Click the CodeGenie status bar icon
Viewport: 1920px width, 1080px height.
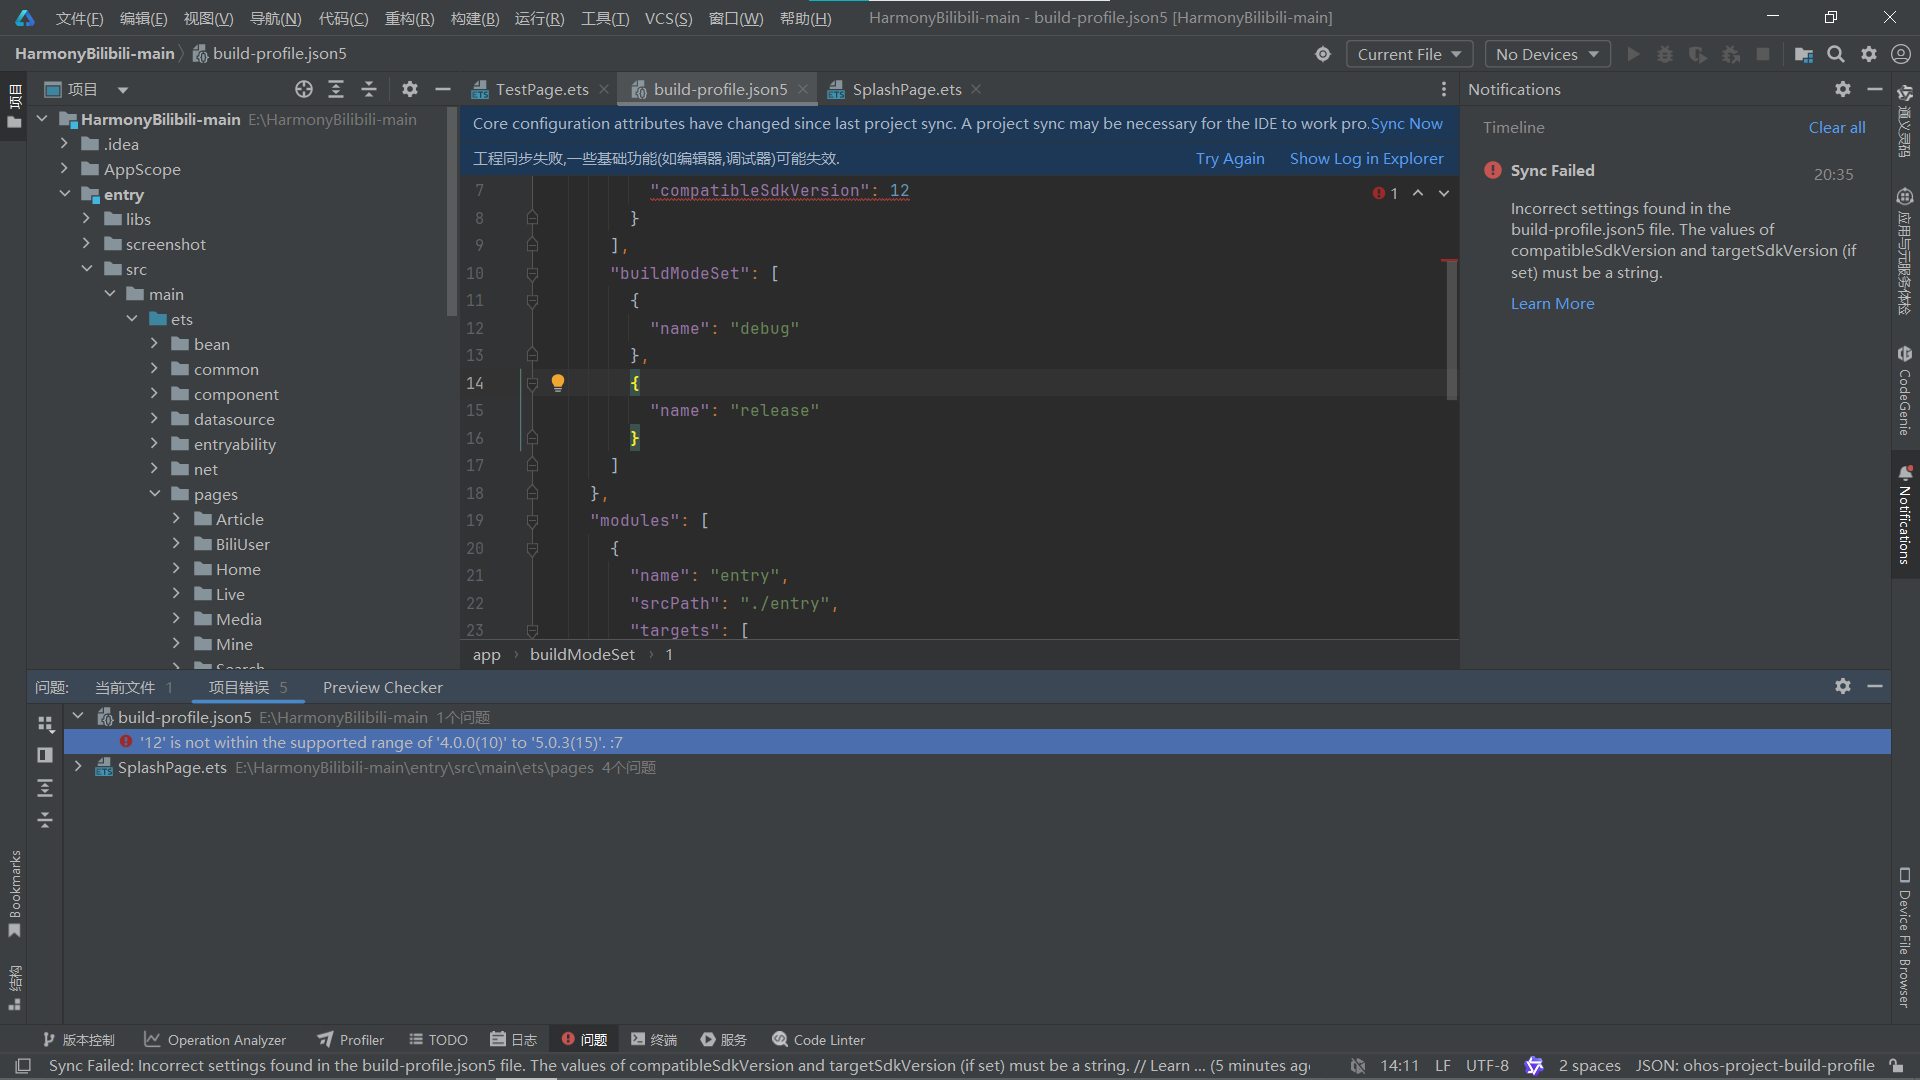1534,1066
